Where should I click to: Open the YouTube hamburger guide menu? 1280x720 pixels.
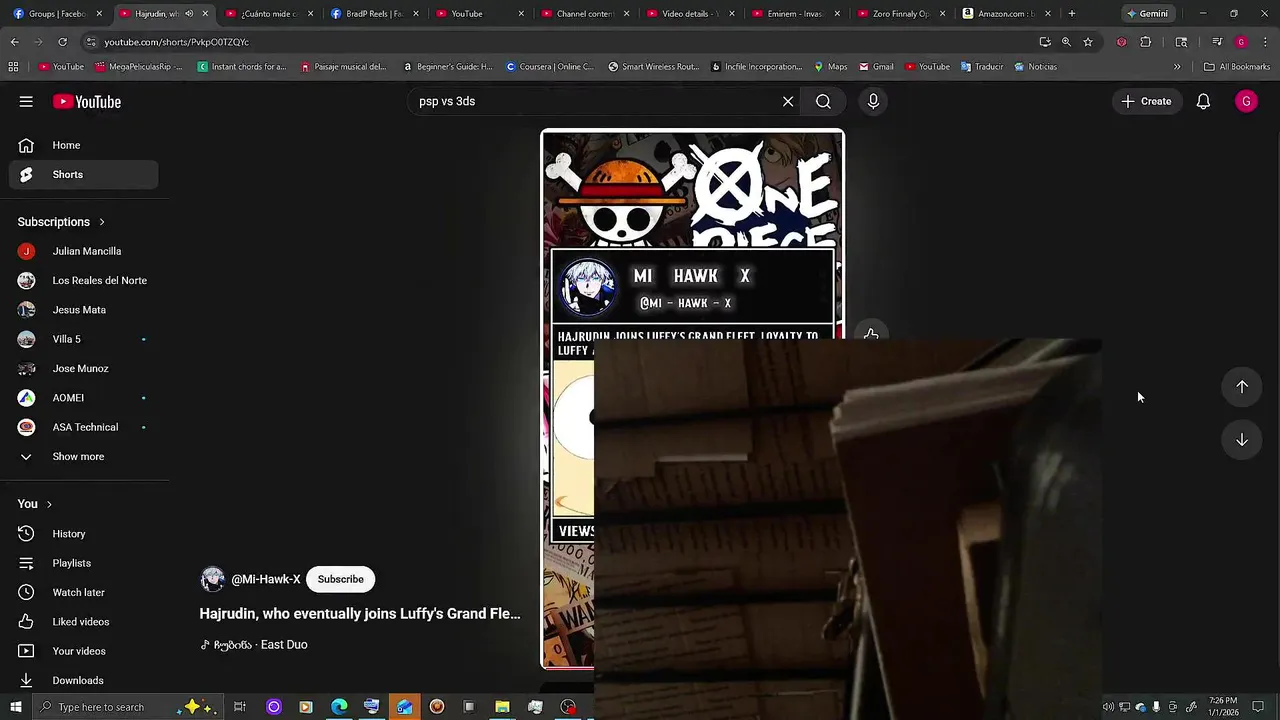[26, 101]
